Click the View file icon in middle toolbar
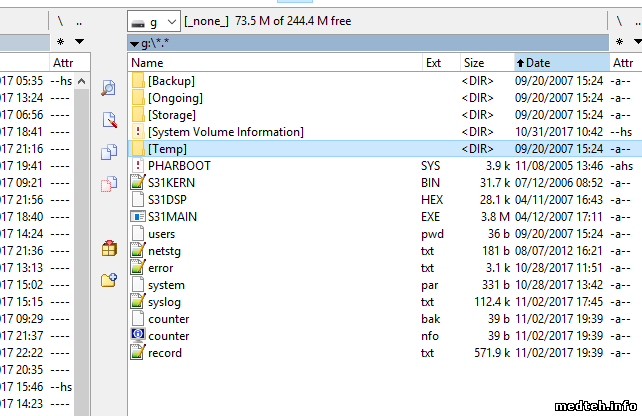Image resolution: width=642 pixels, height=416 pixels. coord(109,88)
